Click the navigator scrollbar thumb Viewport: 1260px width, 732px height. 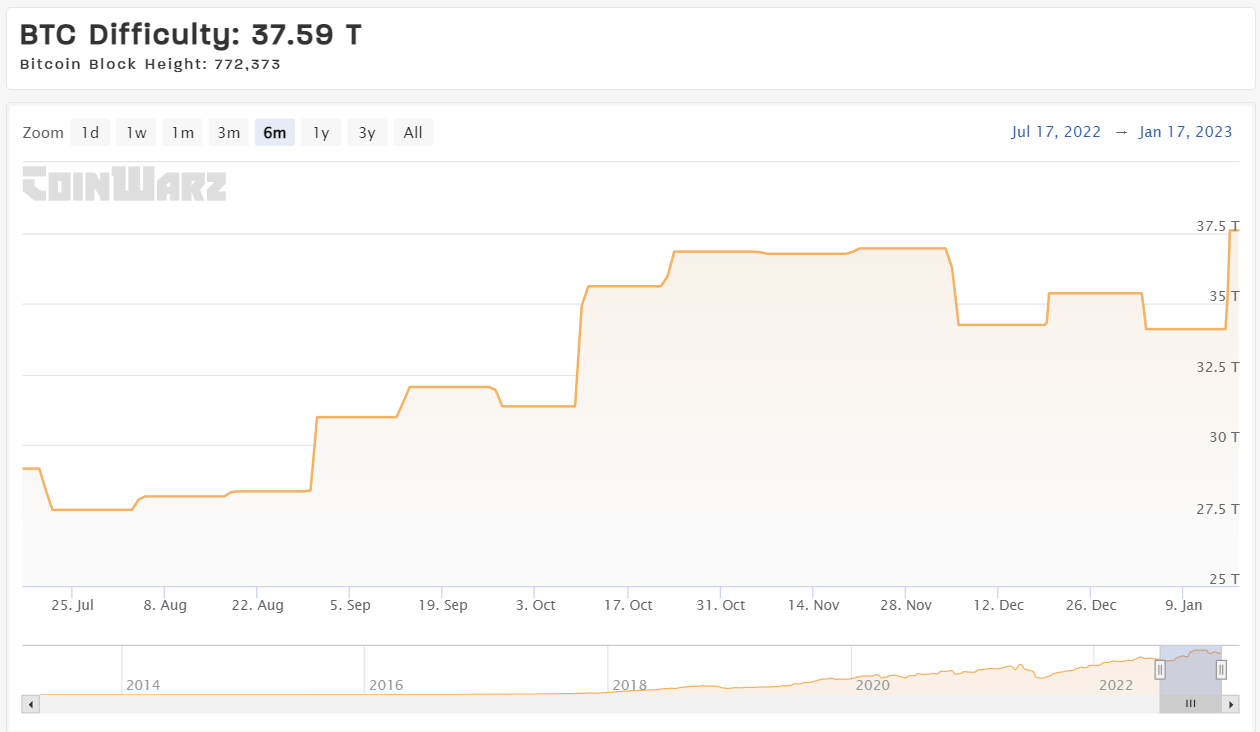1190,704
